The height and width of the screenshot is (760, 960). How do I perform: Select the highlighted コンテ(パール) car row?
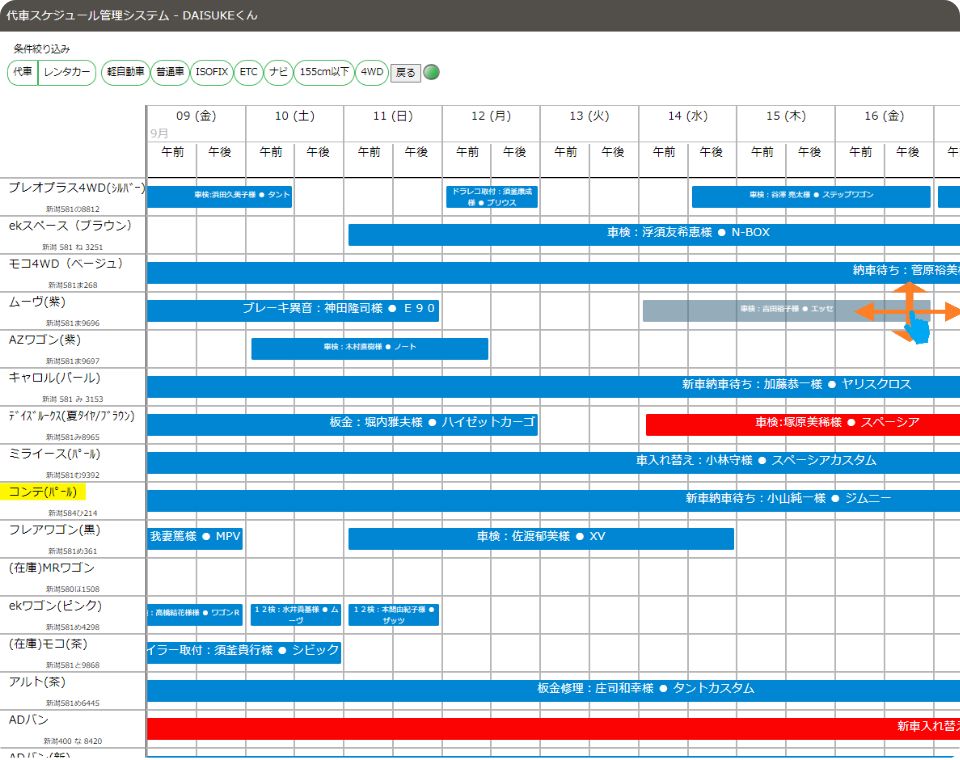(x=73, y=500)
